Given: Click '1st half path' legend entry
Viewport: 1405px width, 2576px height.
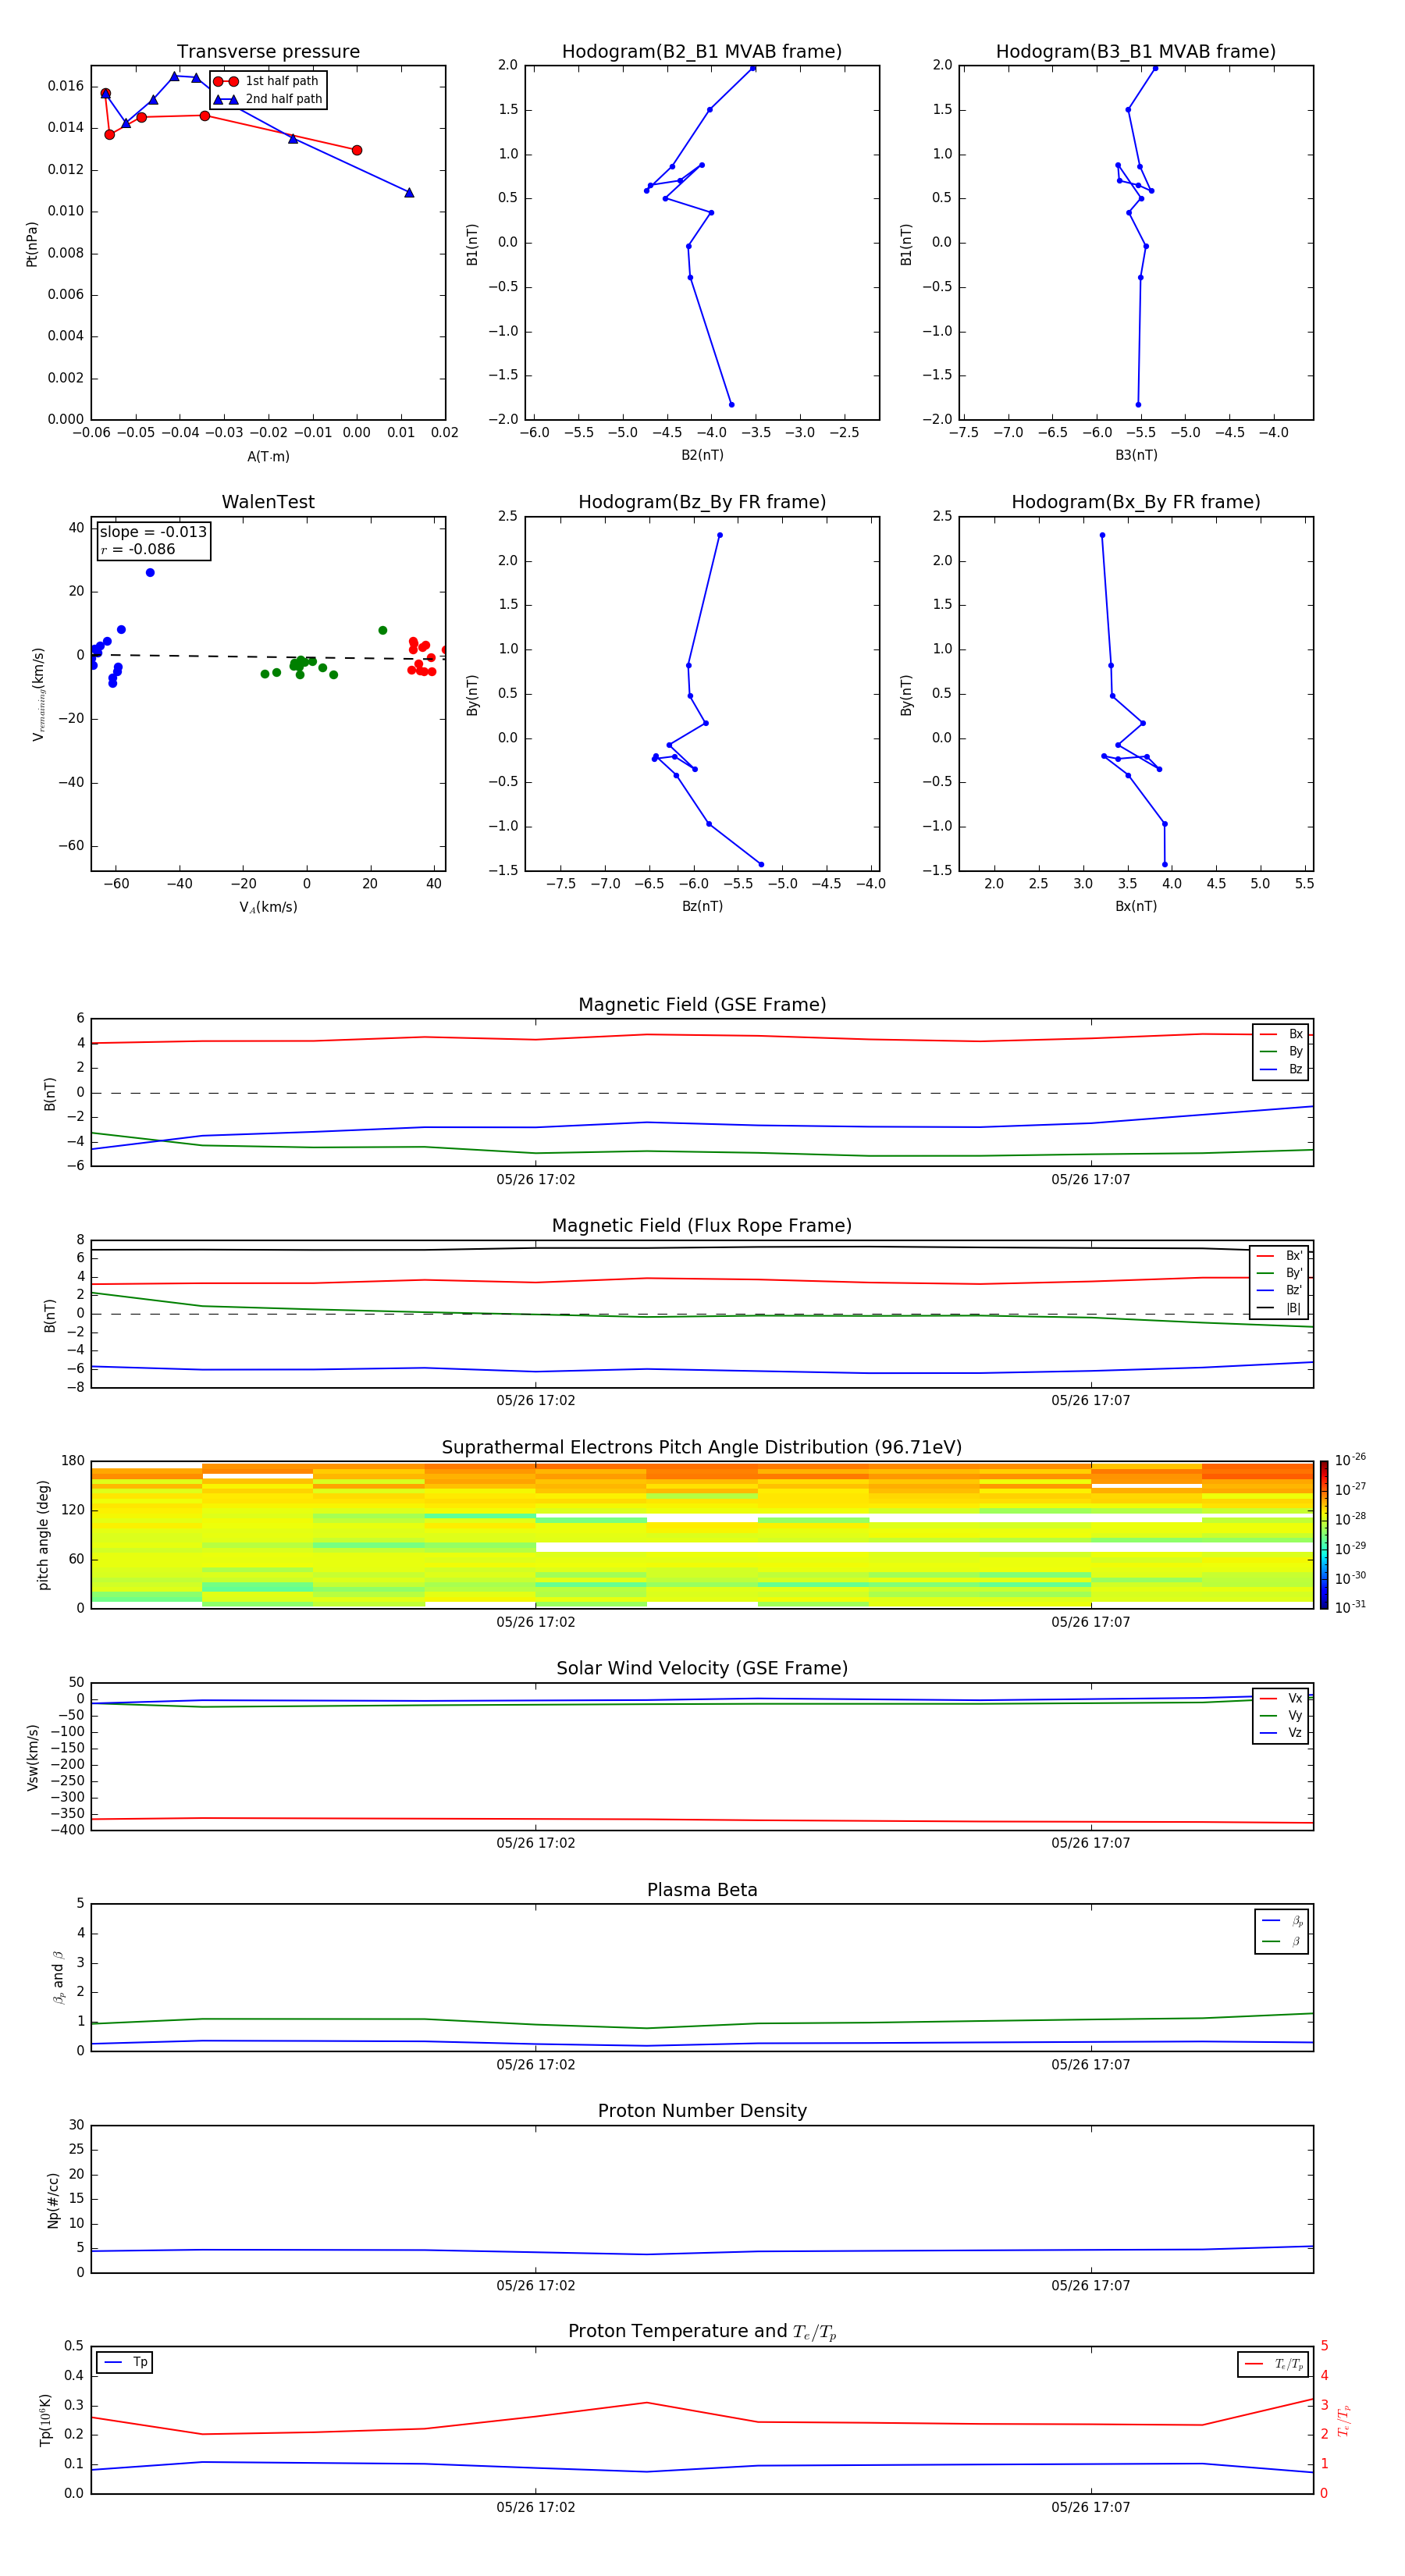Looking at the screenshot, I should click(267, 81).
